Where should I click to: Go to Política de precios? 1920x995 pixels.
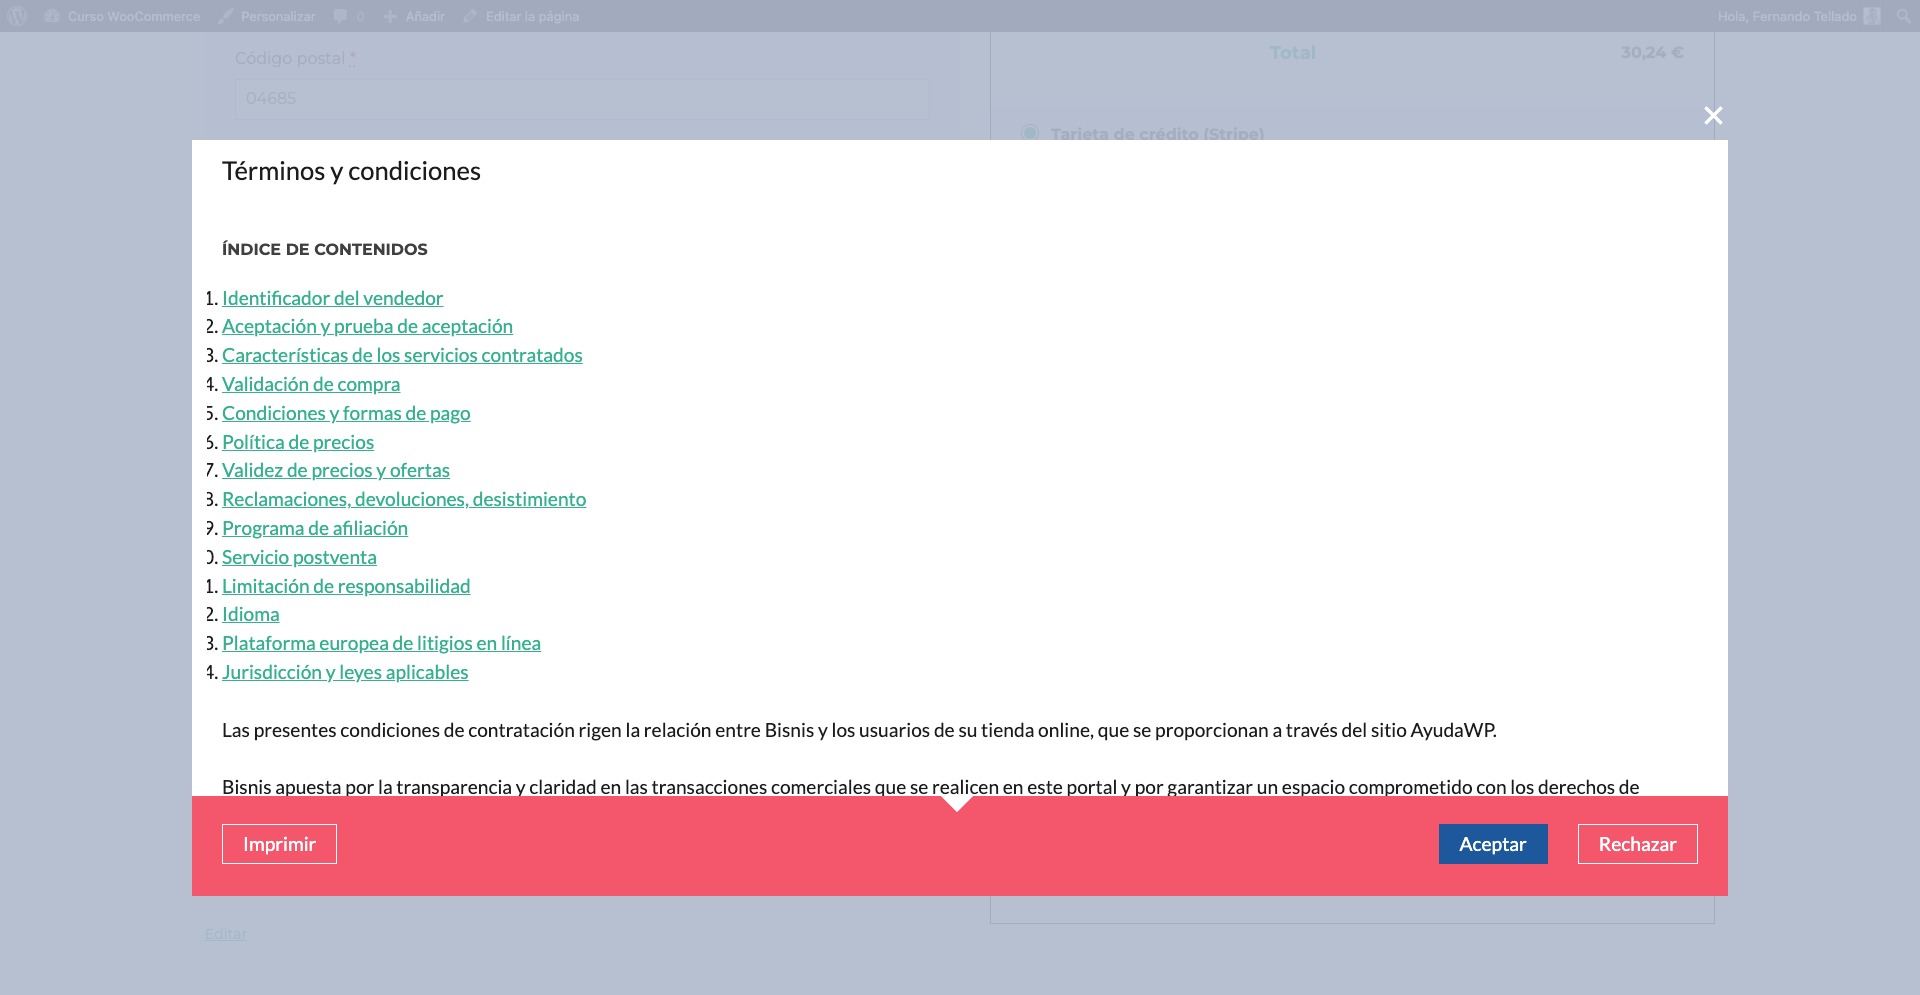(298, 442)
